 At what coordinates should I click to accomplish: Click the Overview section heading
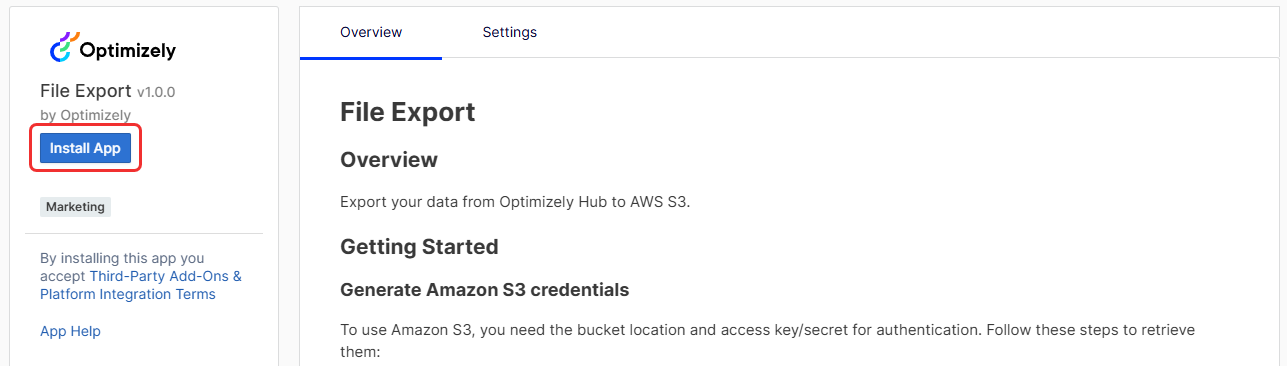[389, 160]
